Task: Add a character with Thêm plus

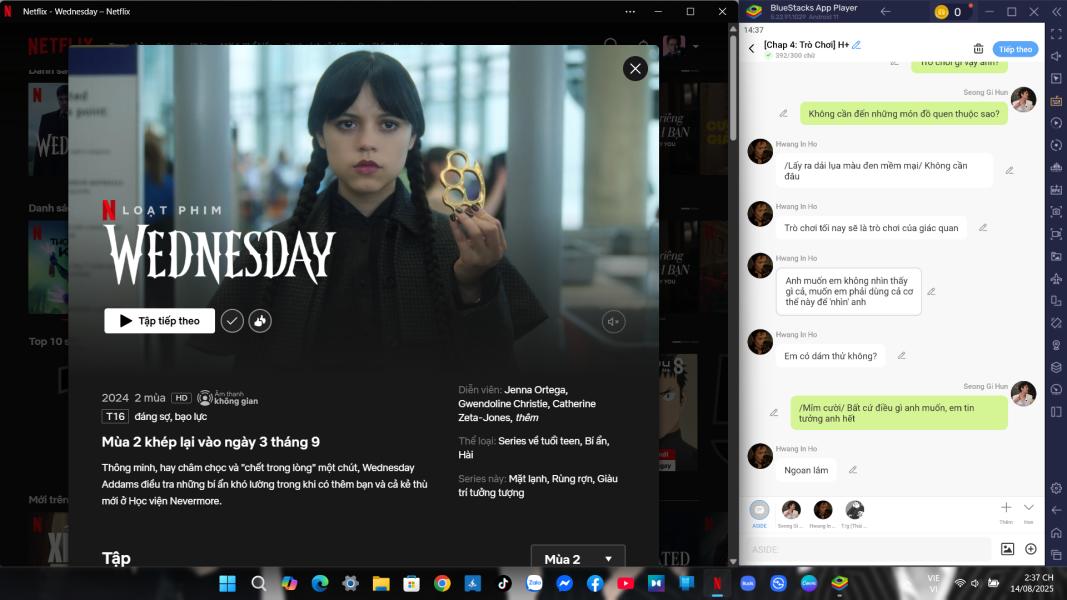Action: click(1006, 511)
